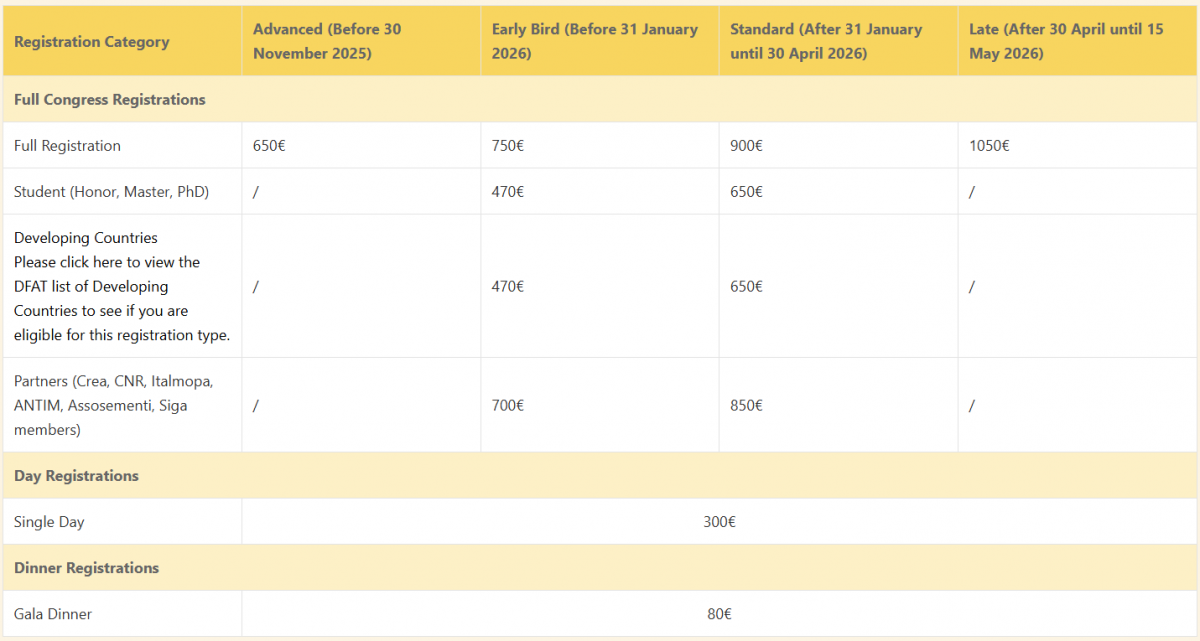Select the Early Bird column header
This screenshot has width=1200, height=641.
[594, 41]
